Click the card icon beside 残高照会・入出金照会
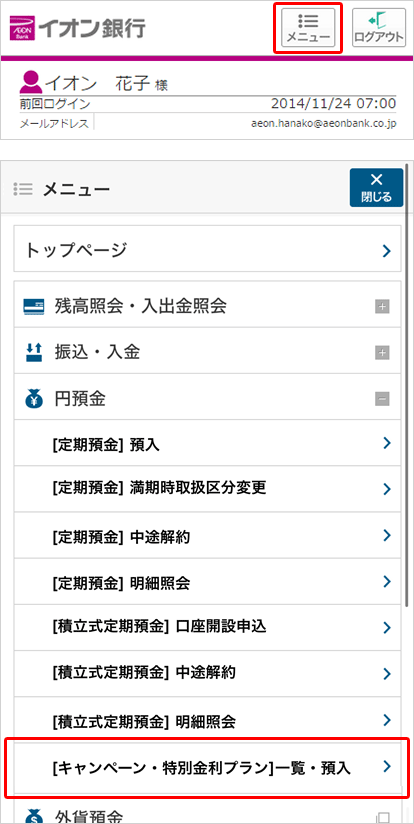The image size is (414, 824). pos(34,306)
